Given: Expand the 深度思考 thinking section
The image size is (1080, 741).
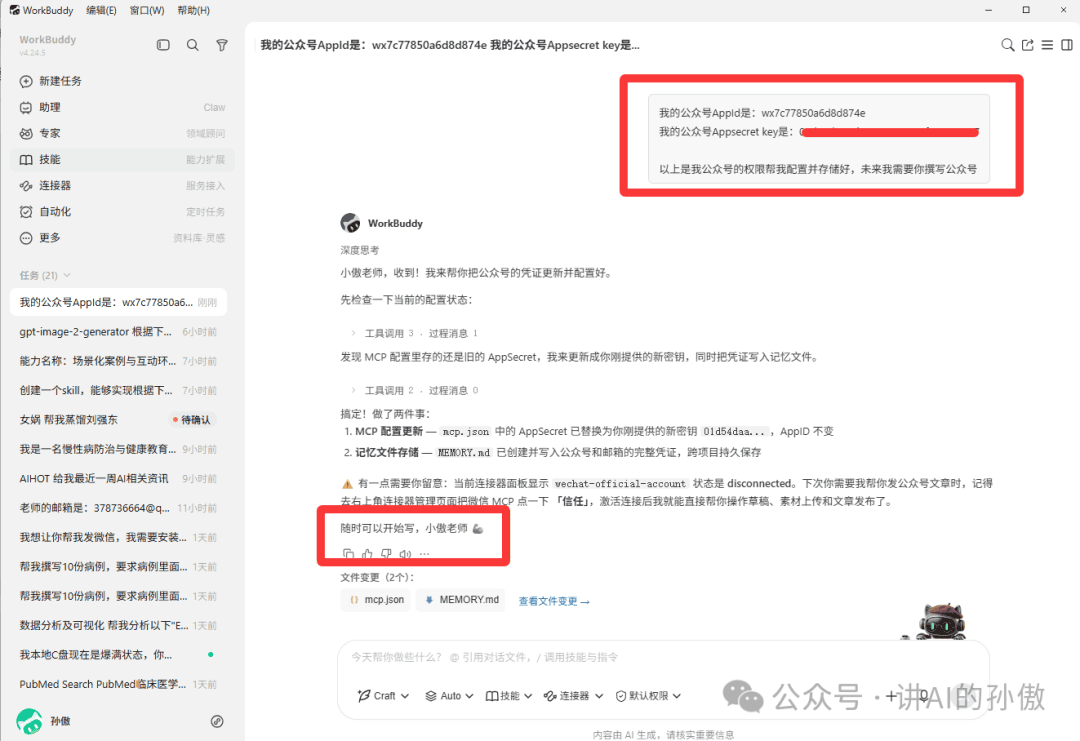Looking at the screenshot, I should (x=360, y=250).
